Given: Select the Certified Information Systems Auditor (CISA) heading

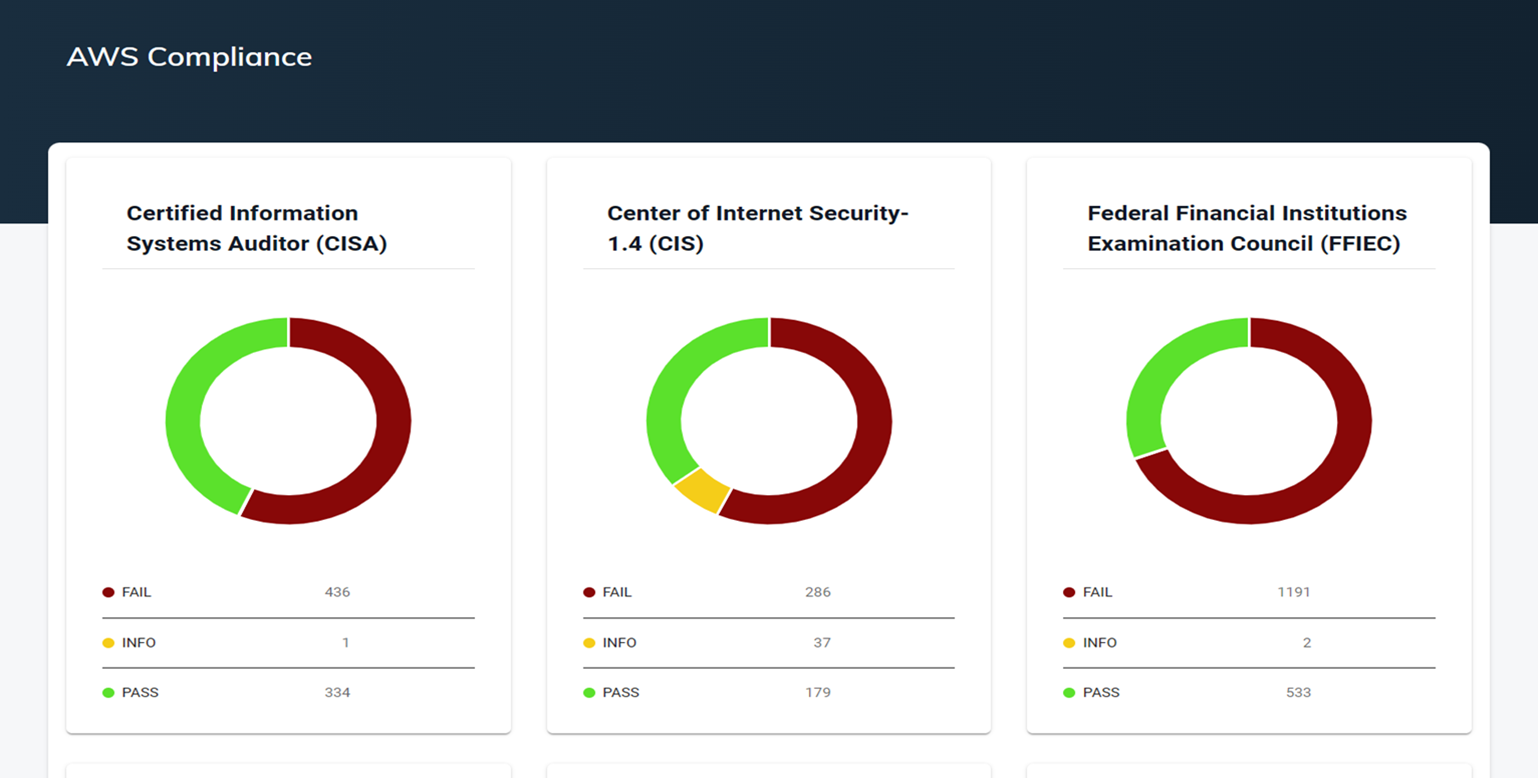Looking at the screenshot, I should click(x=256, y=228).
